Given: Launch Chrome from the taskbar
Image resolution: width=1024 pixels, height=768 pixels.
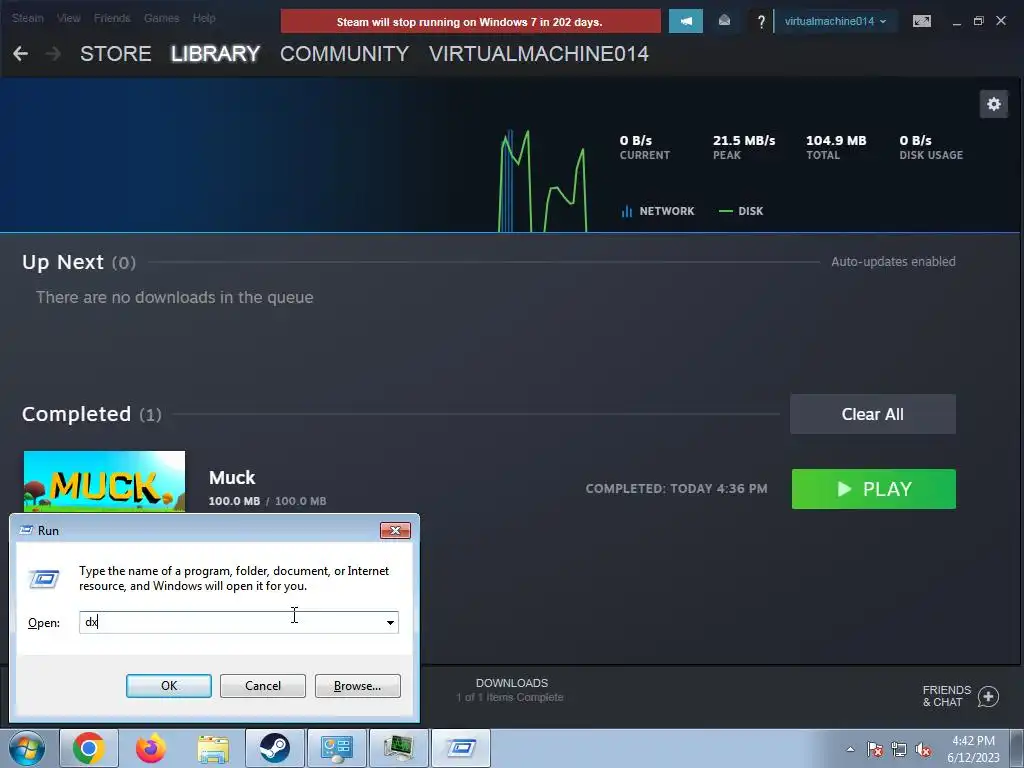Looking at the screenshot, I should [89, 748].
